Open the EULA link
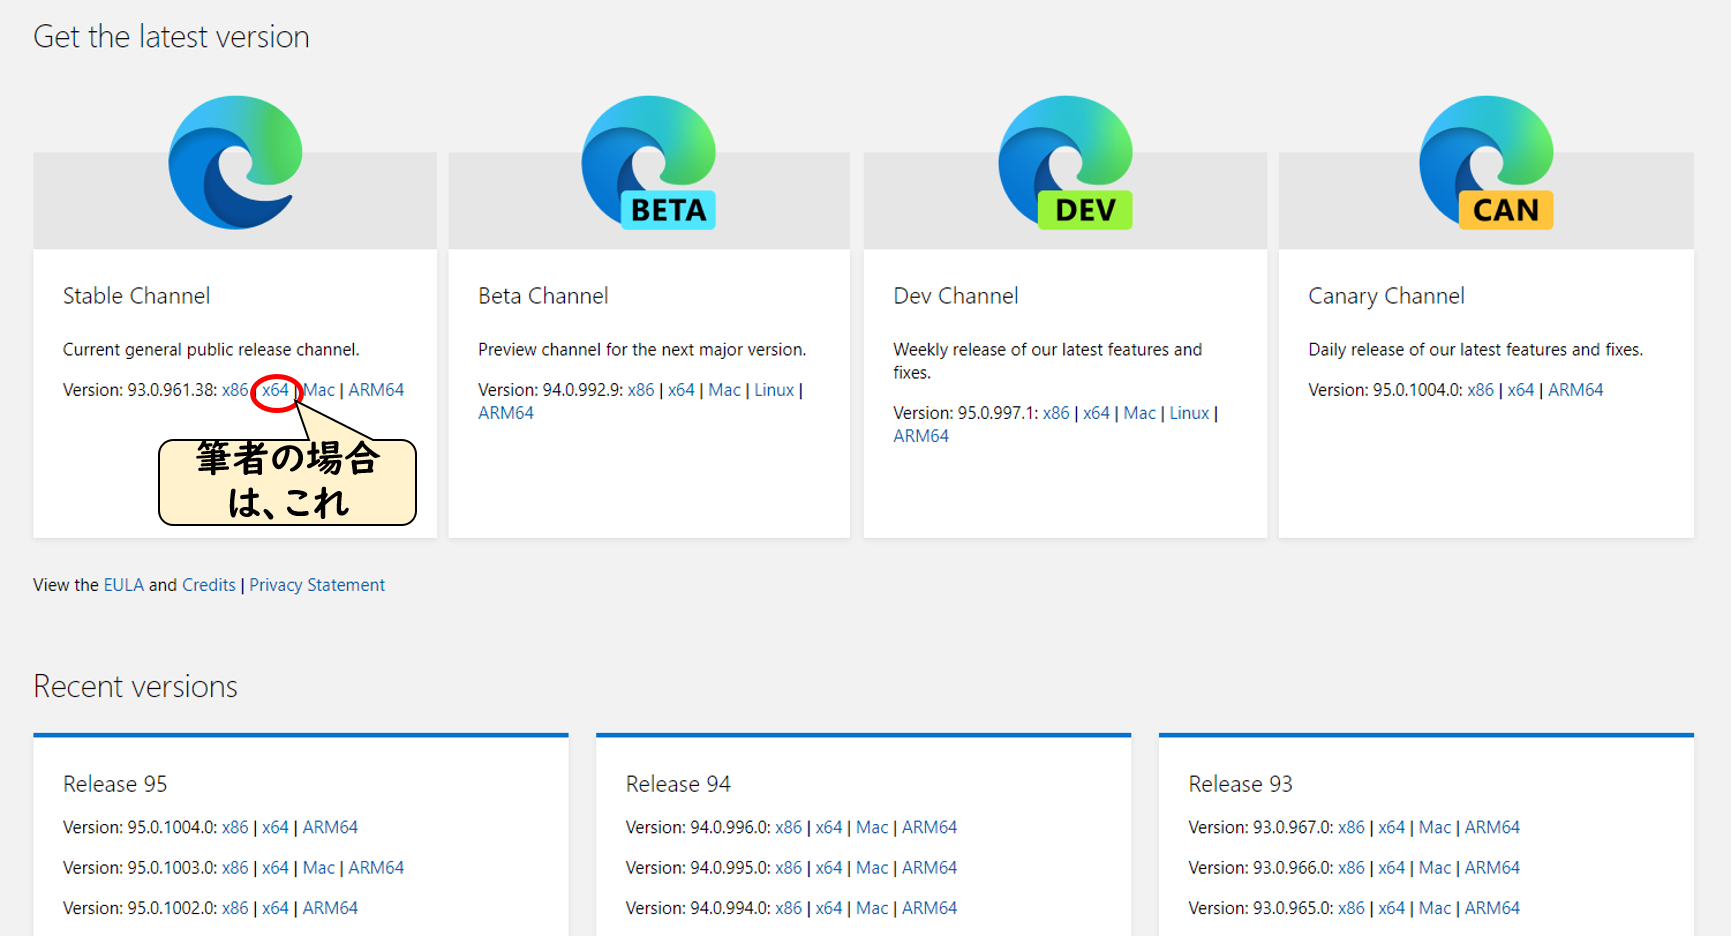 [x=124, y=585]
